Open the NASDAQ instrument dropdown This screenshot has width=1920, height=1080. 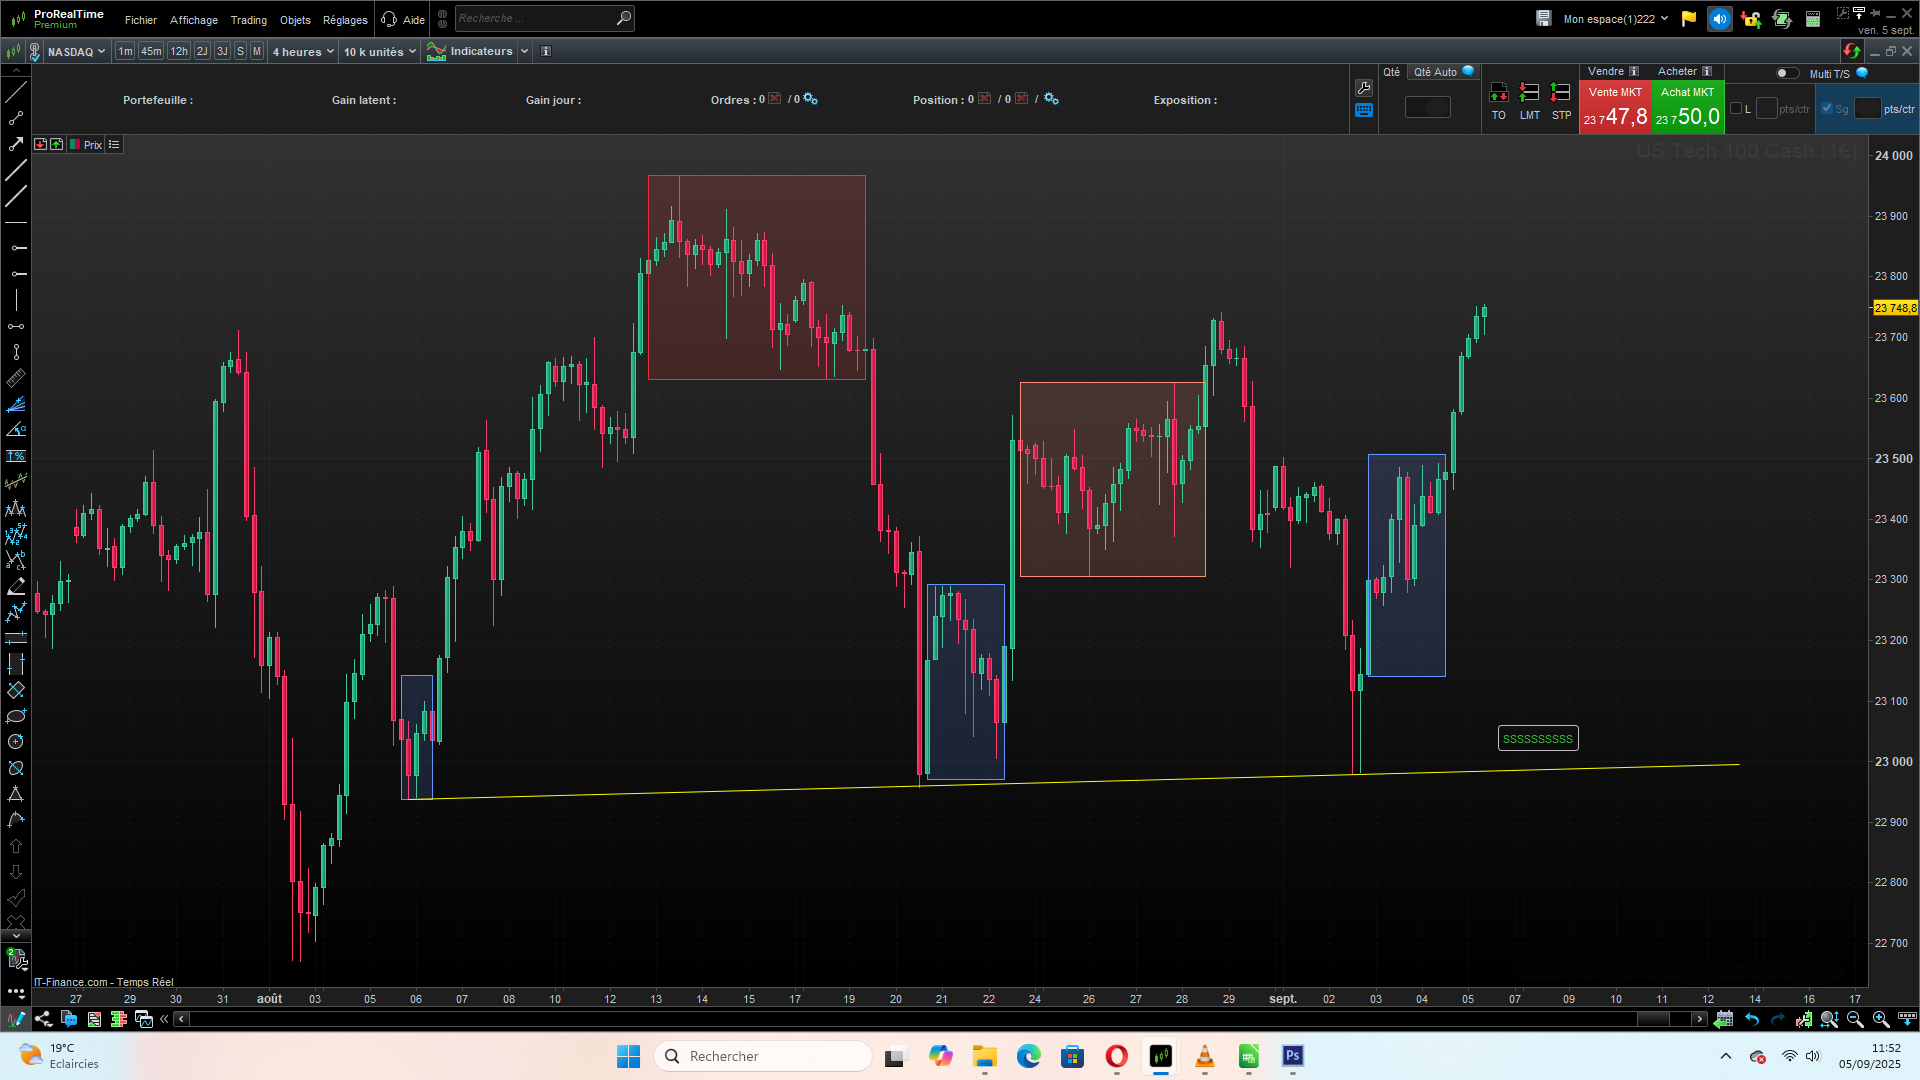(x=76, y=52)
